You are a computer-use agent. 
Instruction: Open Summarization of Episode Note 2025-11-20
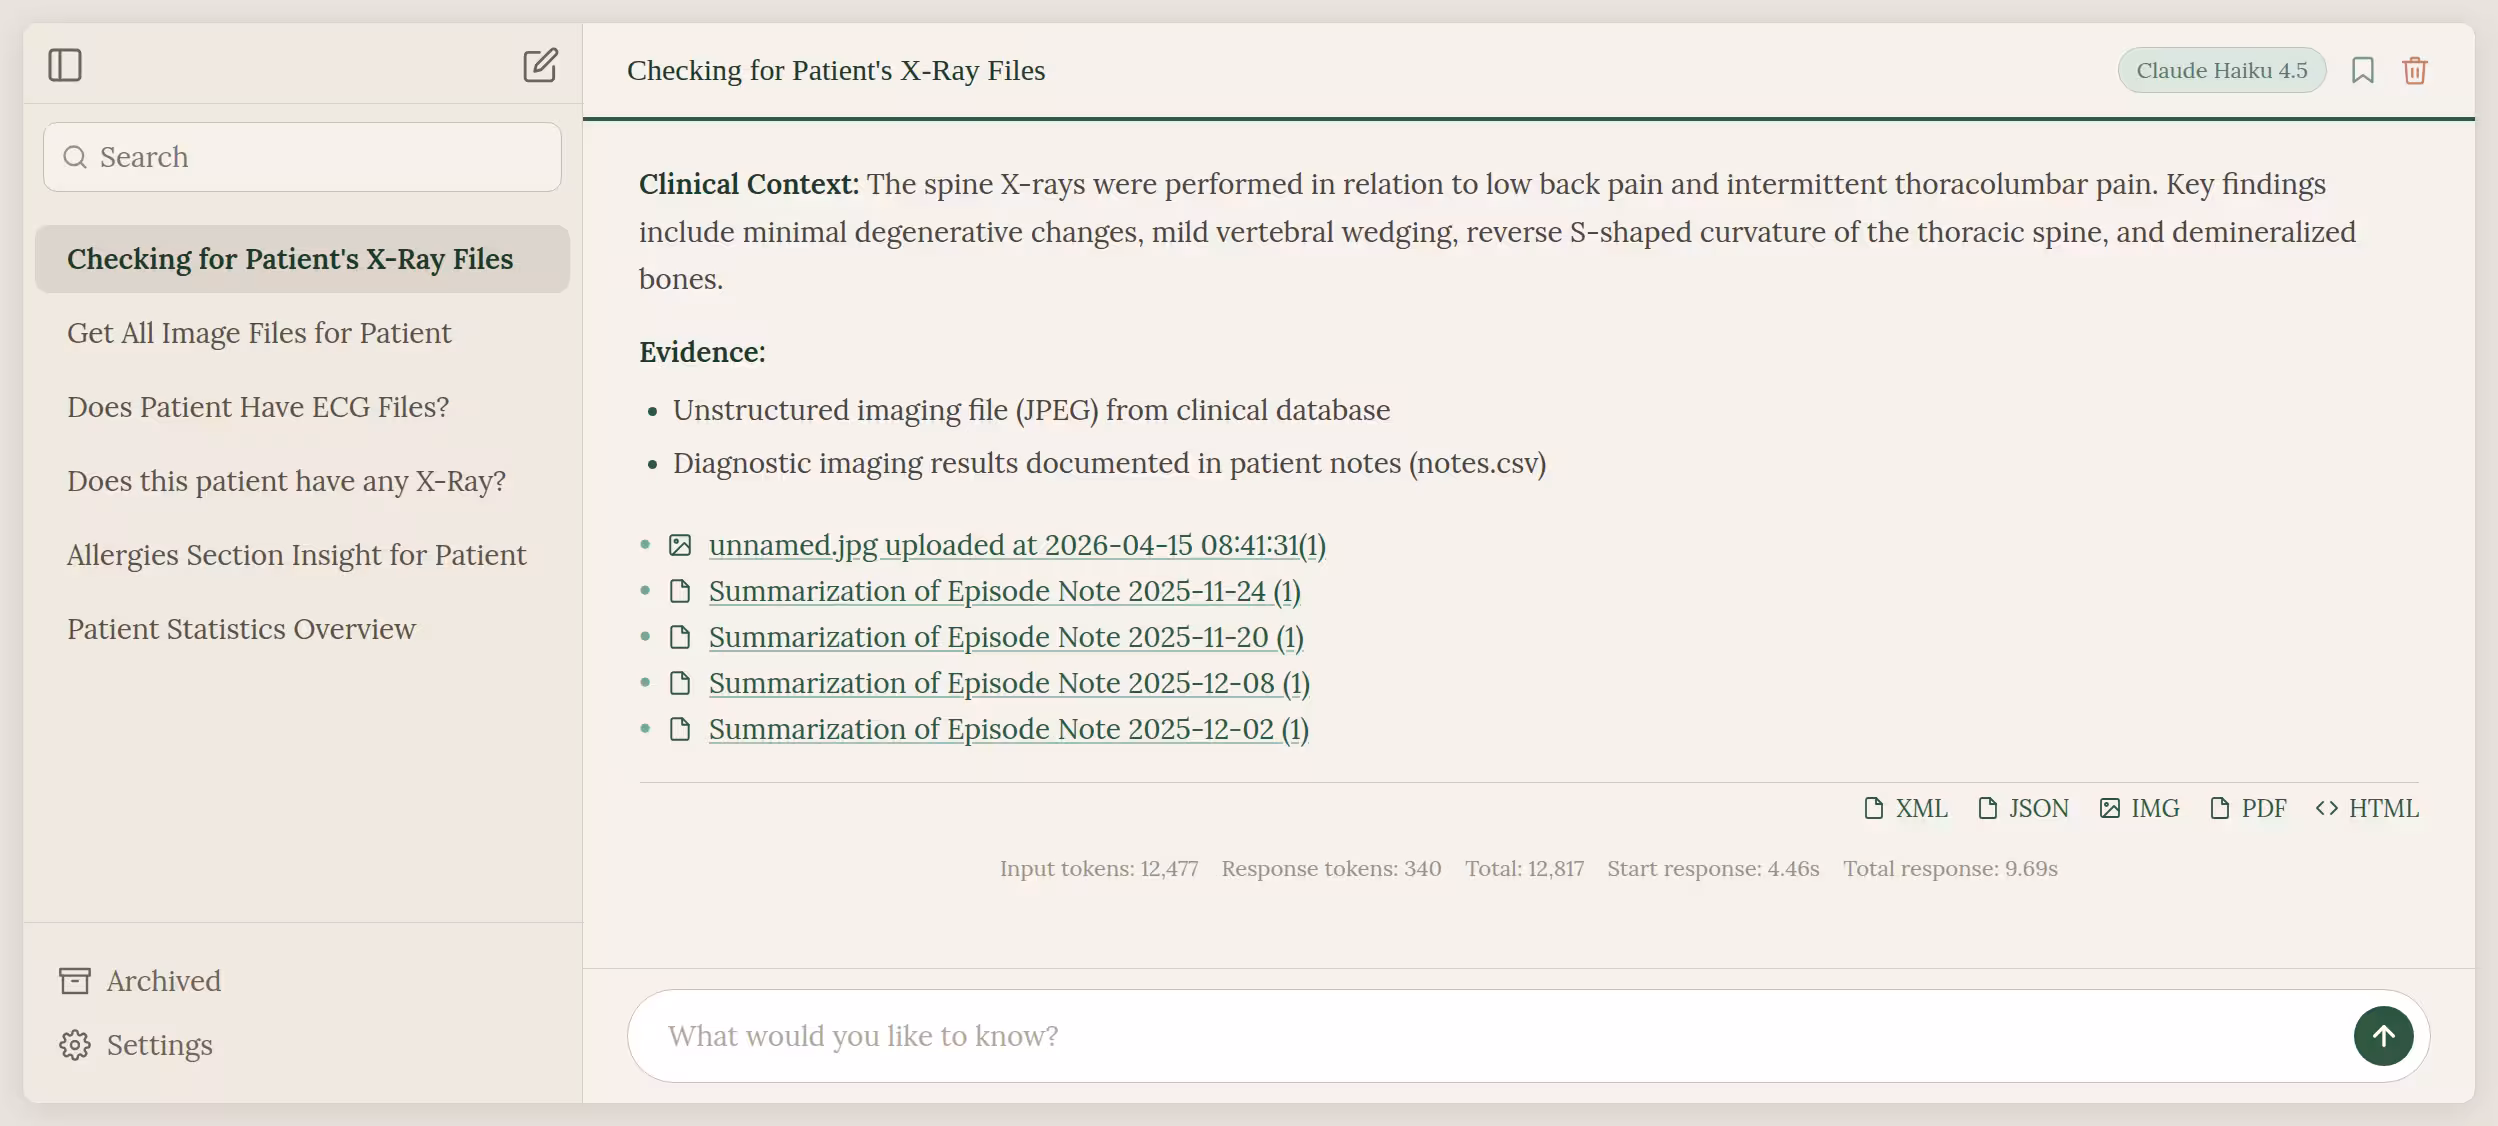coord(1006,637)
